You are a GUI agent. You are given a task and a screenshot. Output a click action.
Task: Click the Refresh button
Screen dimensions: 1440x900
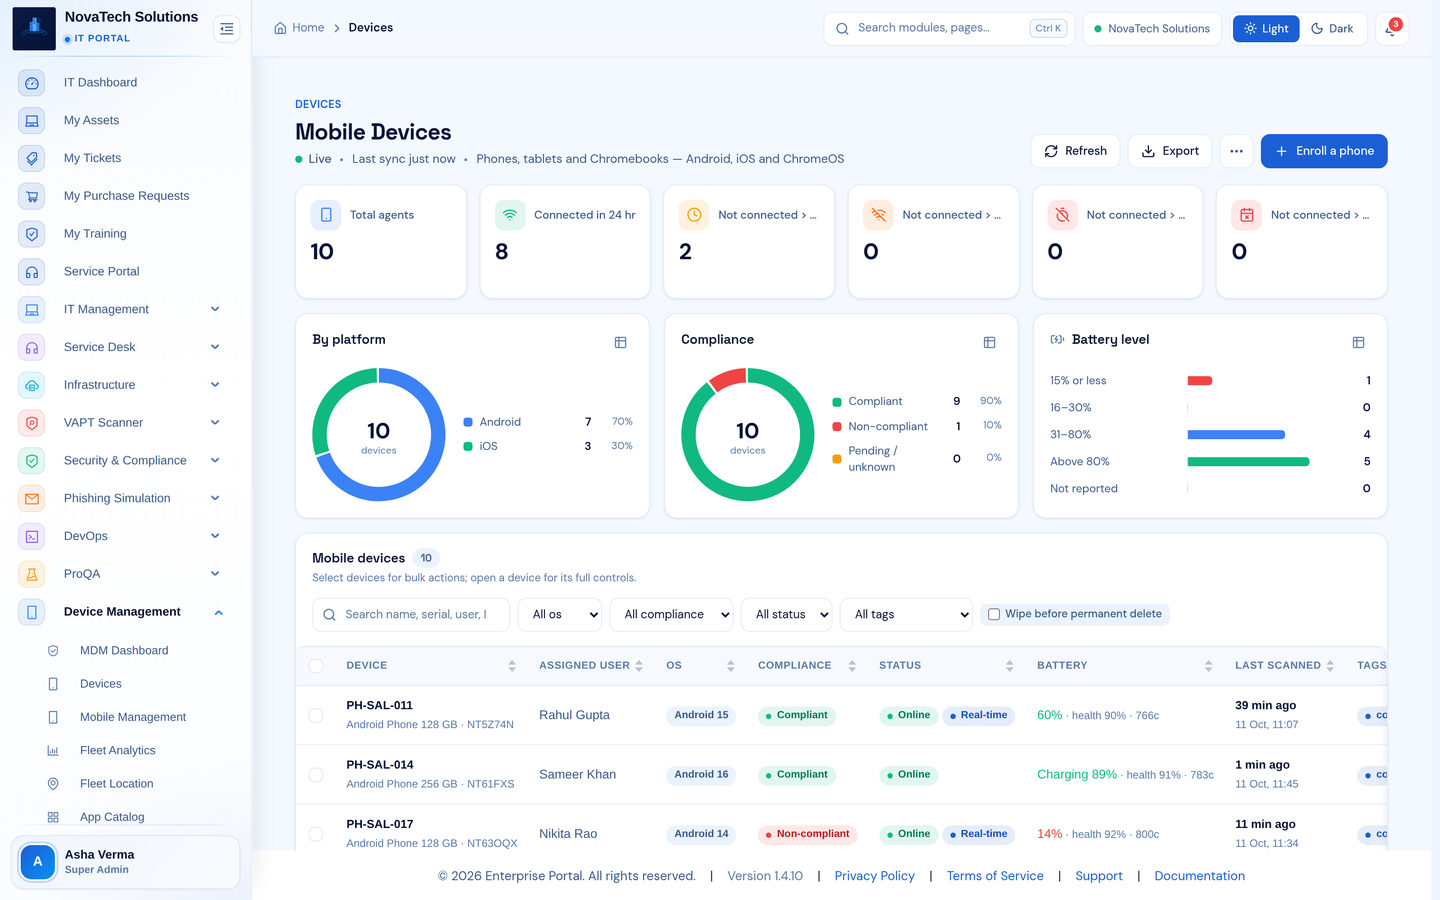(1075, 151)
